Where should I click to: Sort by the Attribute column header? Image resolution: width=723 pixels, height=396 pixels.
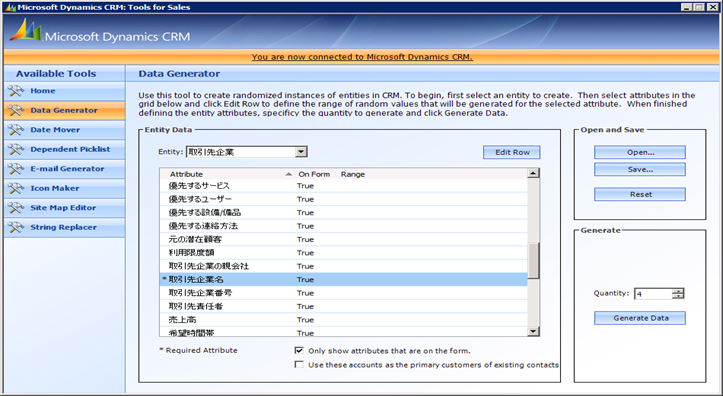coord(186,174)
